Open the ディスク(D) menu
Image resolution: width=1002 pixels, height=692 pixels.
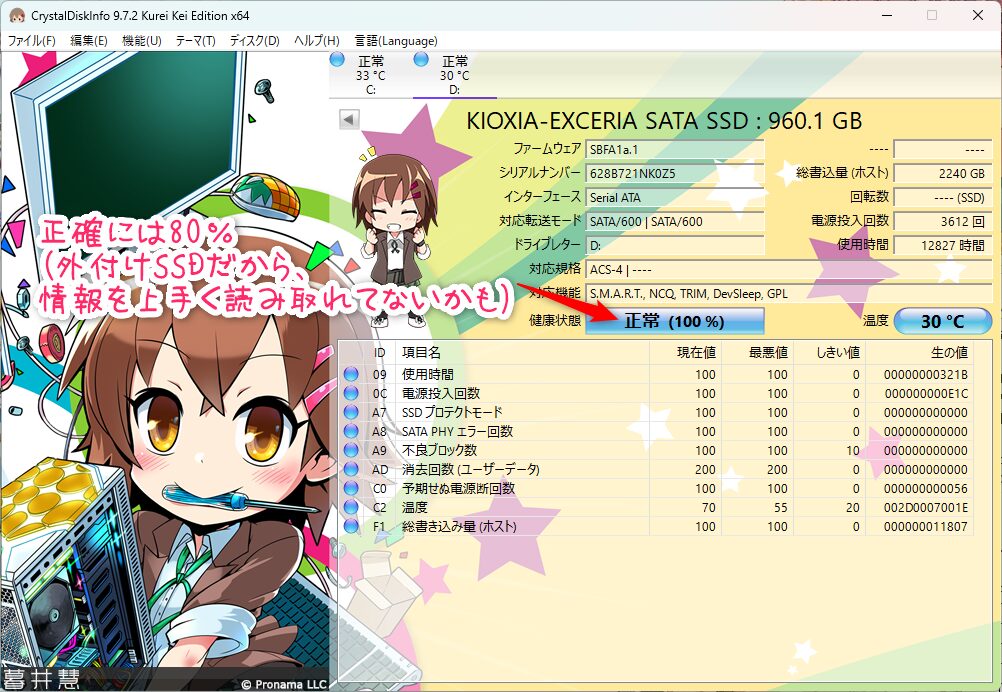(254, 41)
